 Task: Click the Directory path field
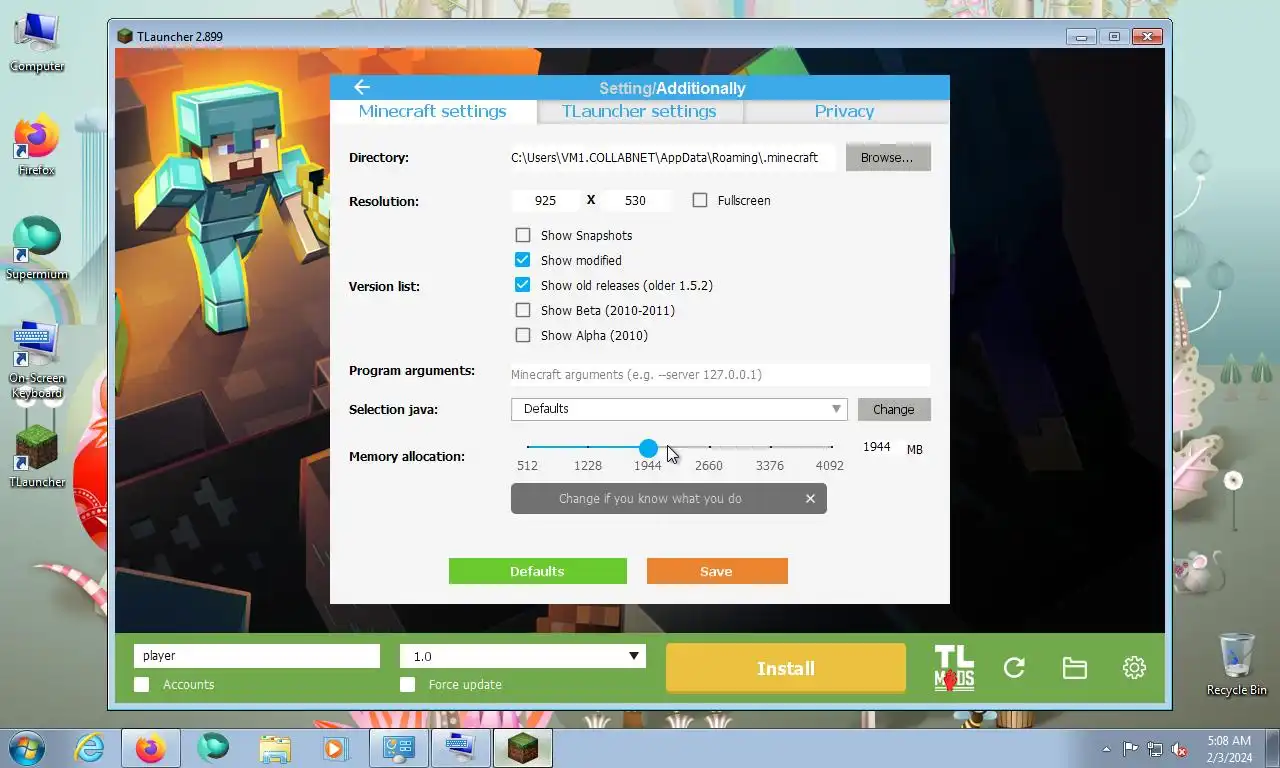click(673, 157)
